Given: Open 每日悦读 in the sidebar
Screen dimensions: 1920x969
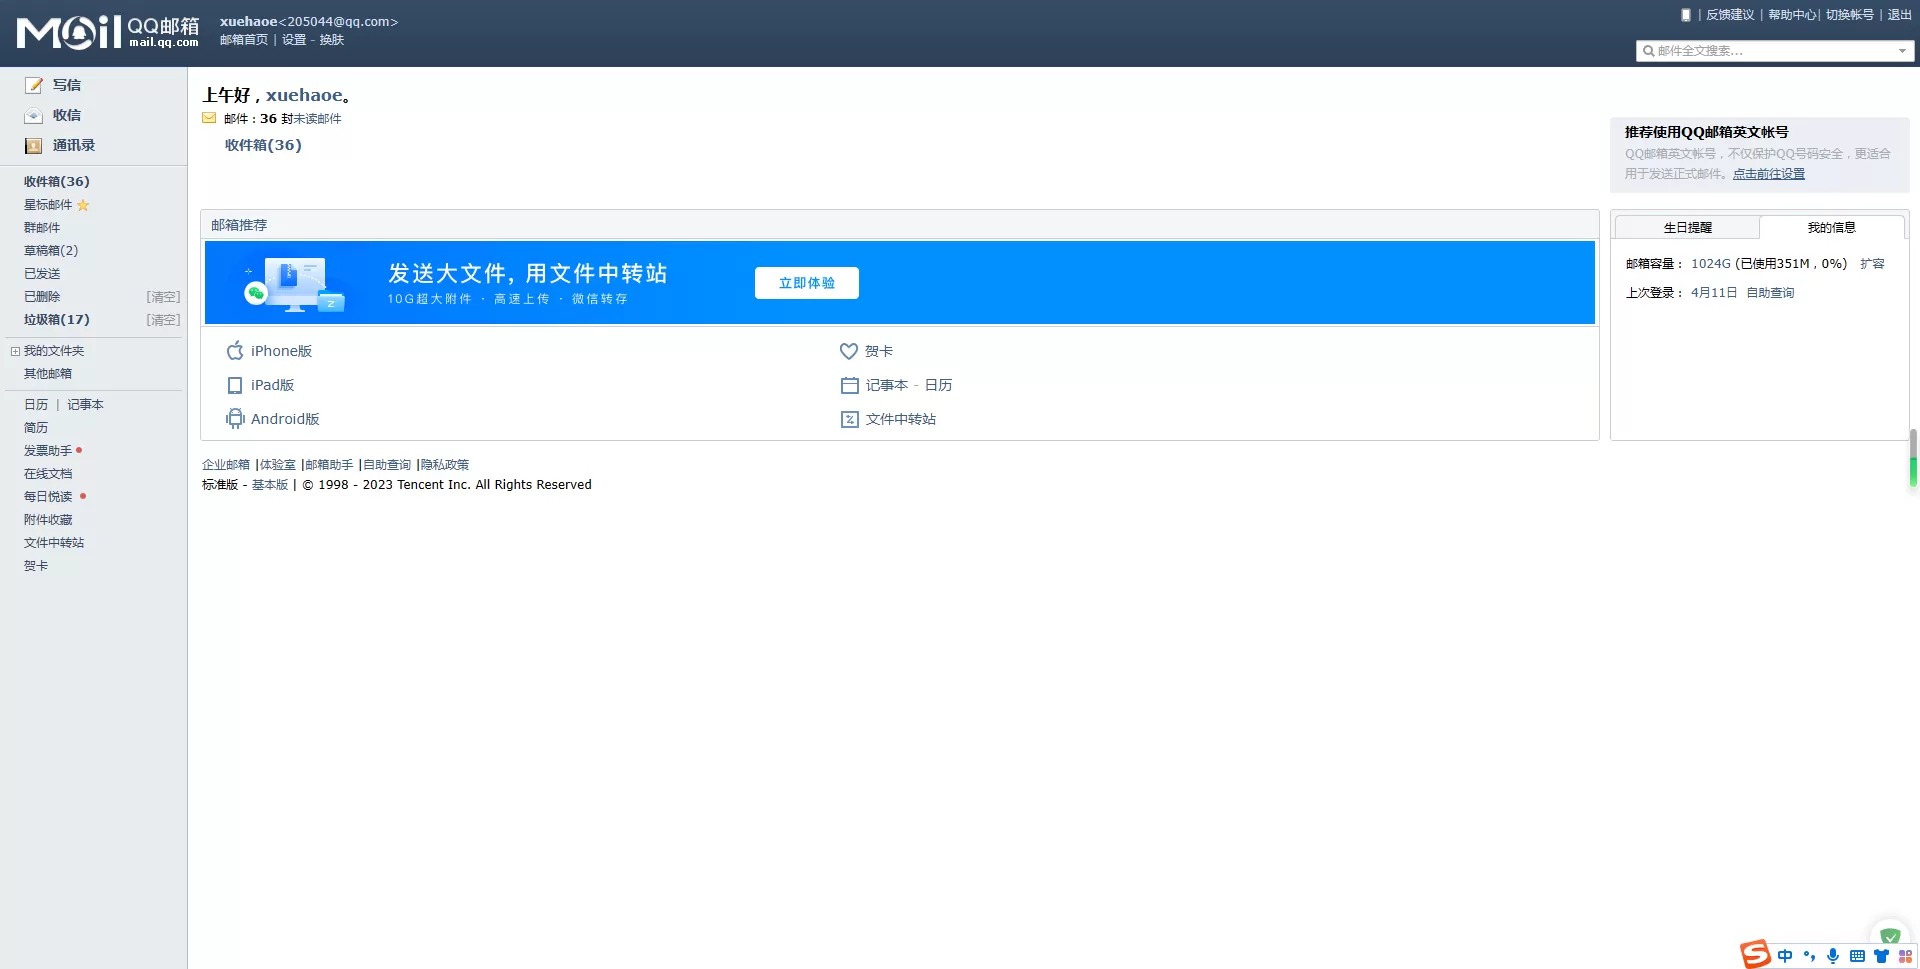Looking at the screenshot, I should (48, 497).
